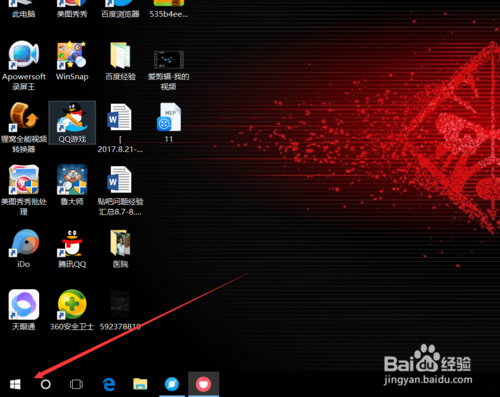Select the 360安全卫士 shortcut
Viewport: 500px width, 397px height.
[x=72, y=310]
